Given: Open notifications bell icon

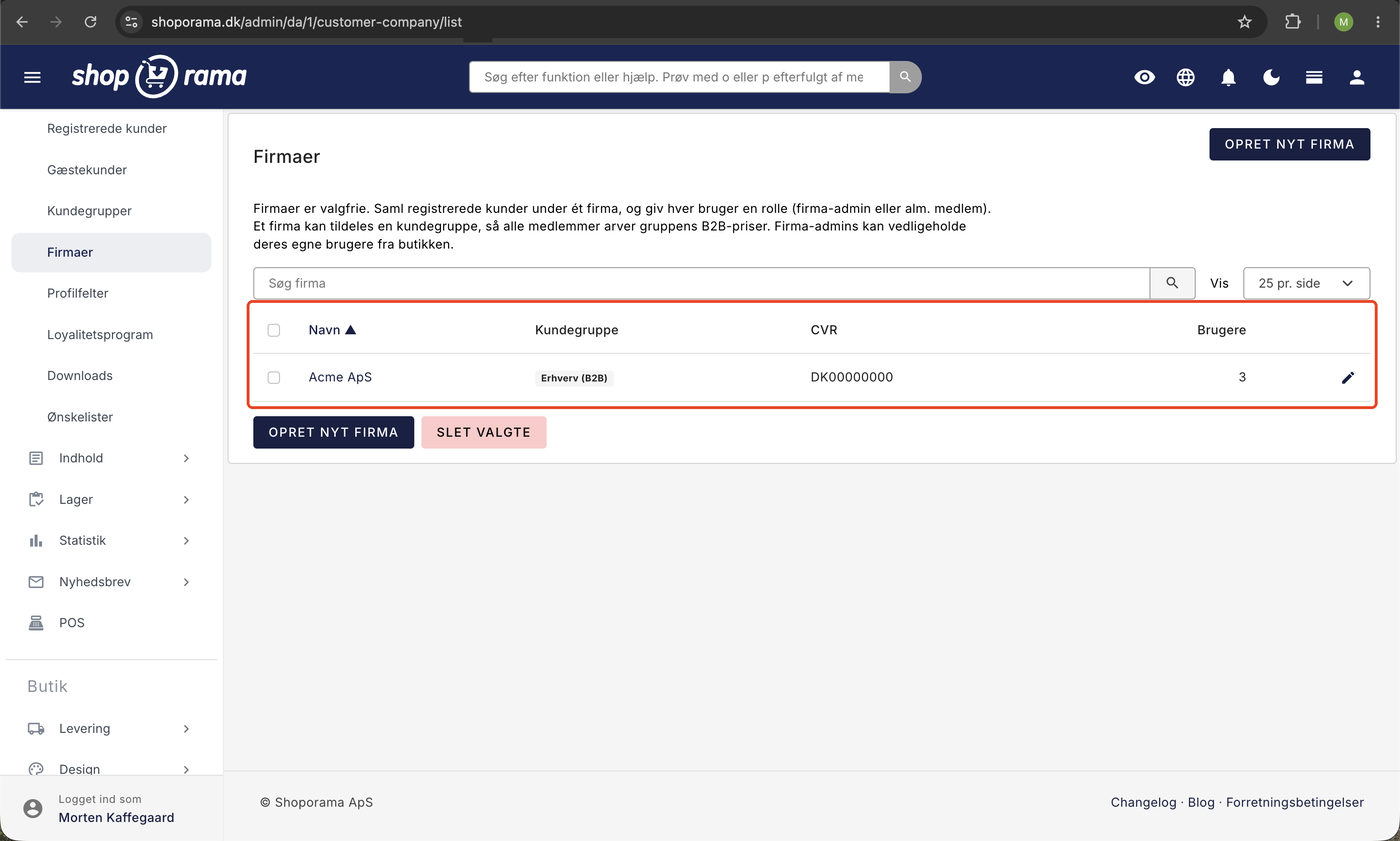Looking at the screenshot, I should pyautogui.click(x=1229, y=77).
